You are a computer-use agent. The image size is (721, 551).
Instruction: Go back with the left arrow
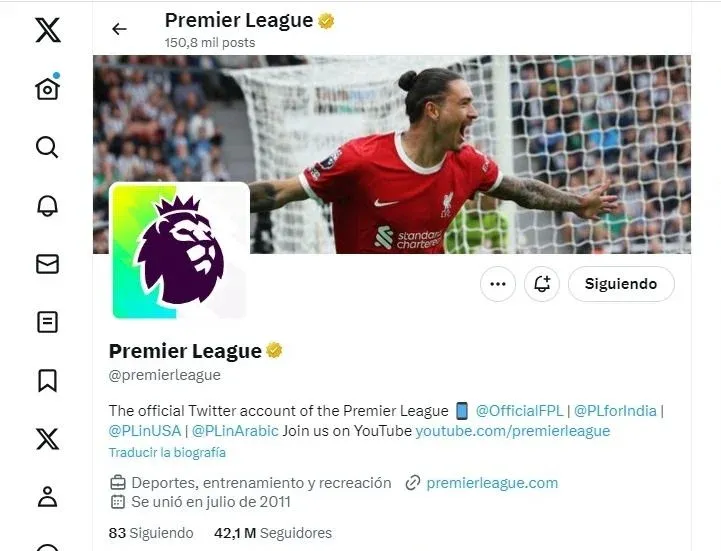119,29
